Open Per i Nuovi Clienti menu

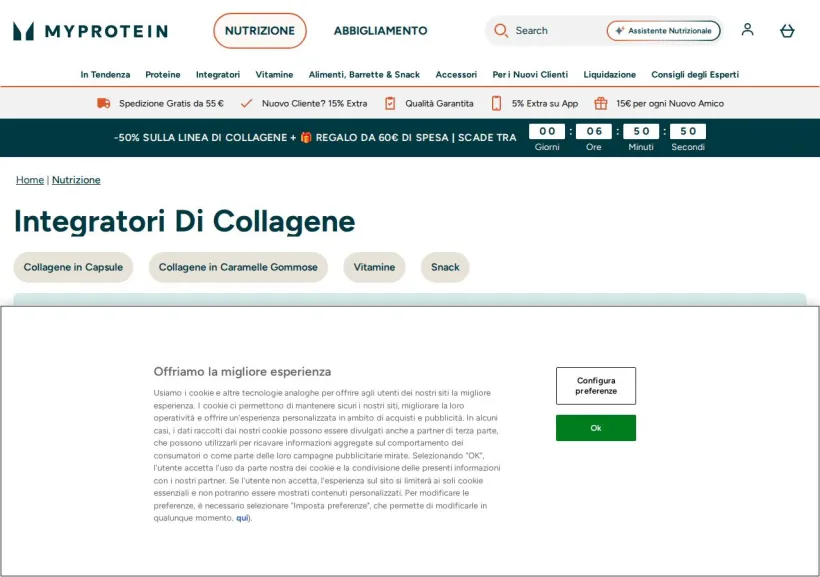coord(530,75)
